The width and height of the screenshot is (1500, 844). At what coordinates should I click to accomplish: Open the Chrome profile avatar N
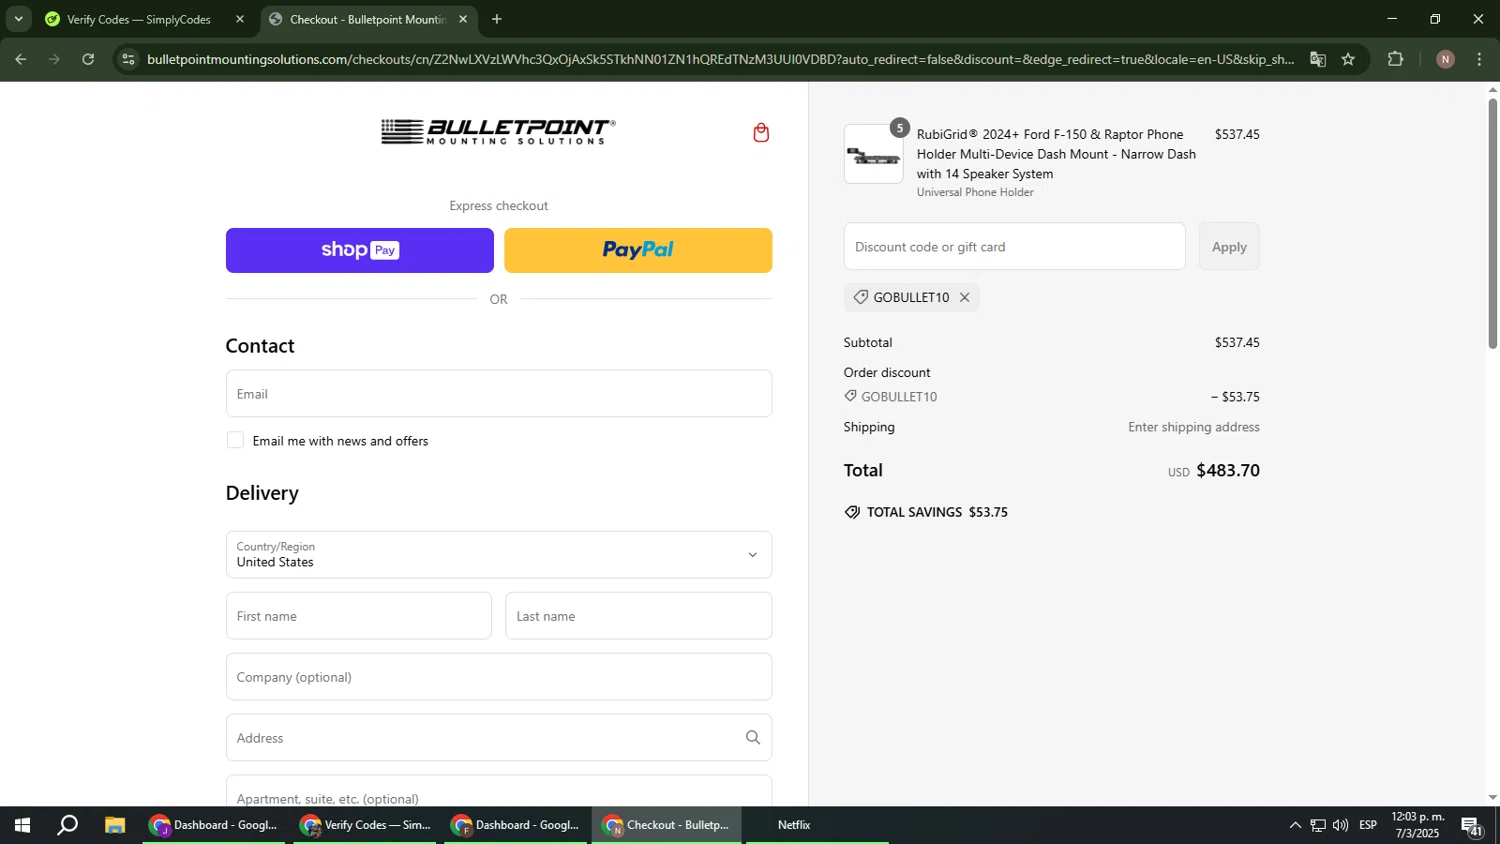click(1445, 59)
